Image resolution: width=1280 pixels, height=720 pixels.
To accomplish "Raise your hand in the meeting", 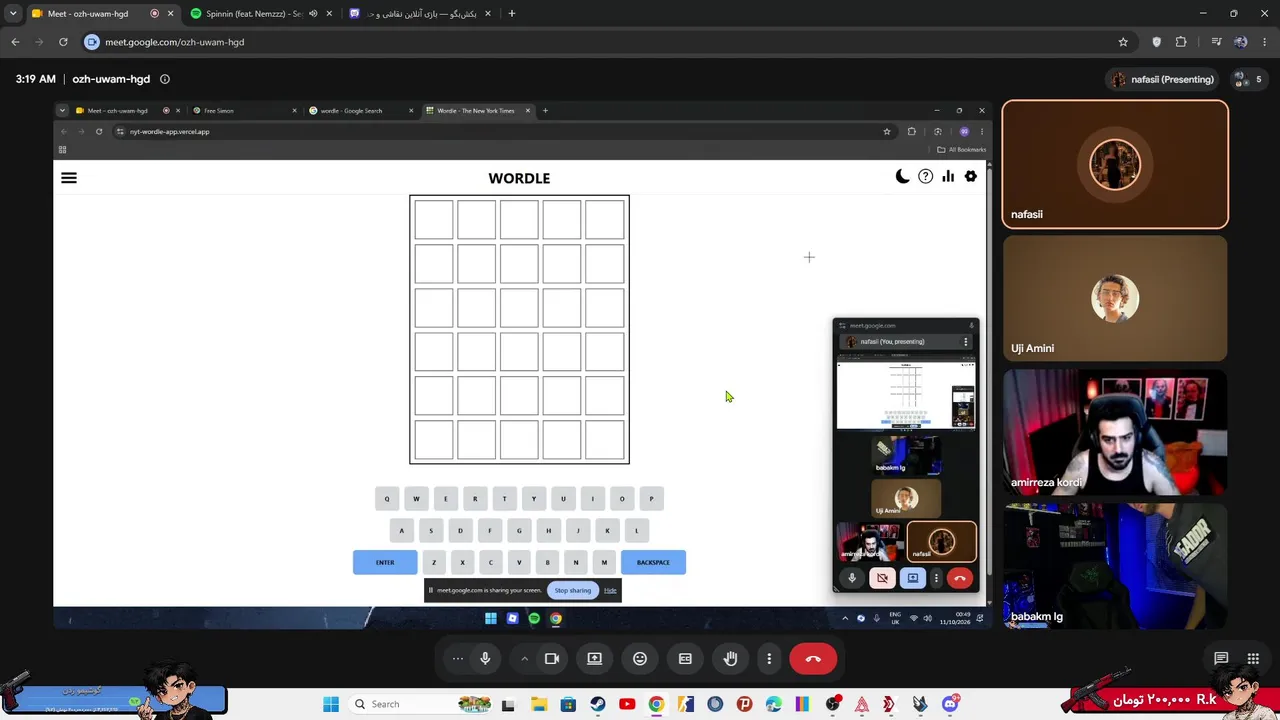I will pos(731,659).
